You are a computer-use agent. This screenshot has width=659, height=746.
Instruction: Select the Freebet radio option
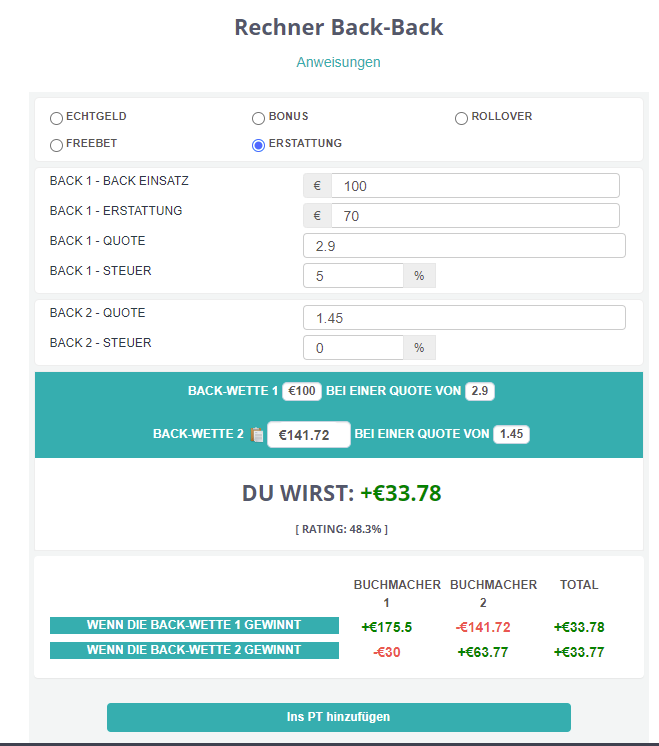56,145
